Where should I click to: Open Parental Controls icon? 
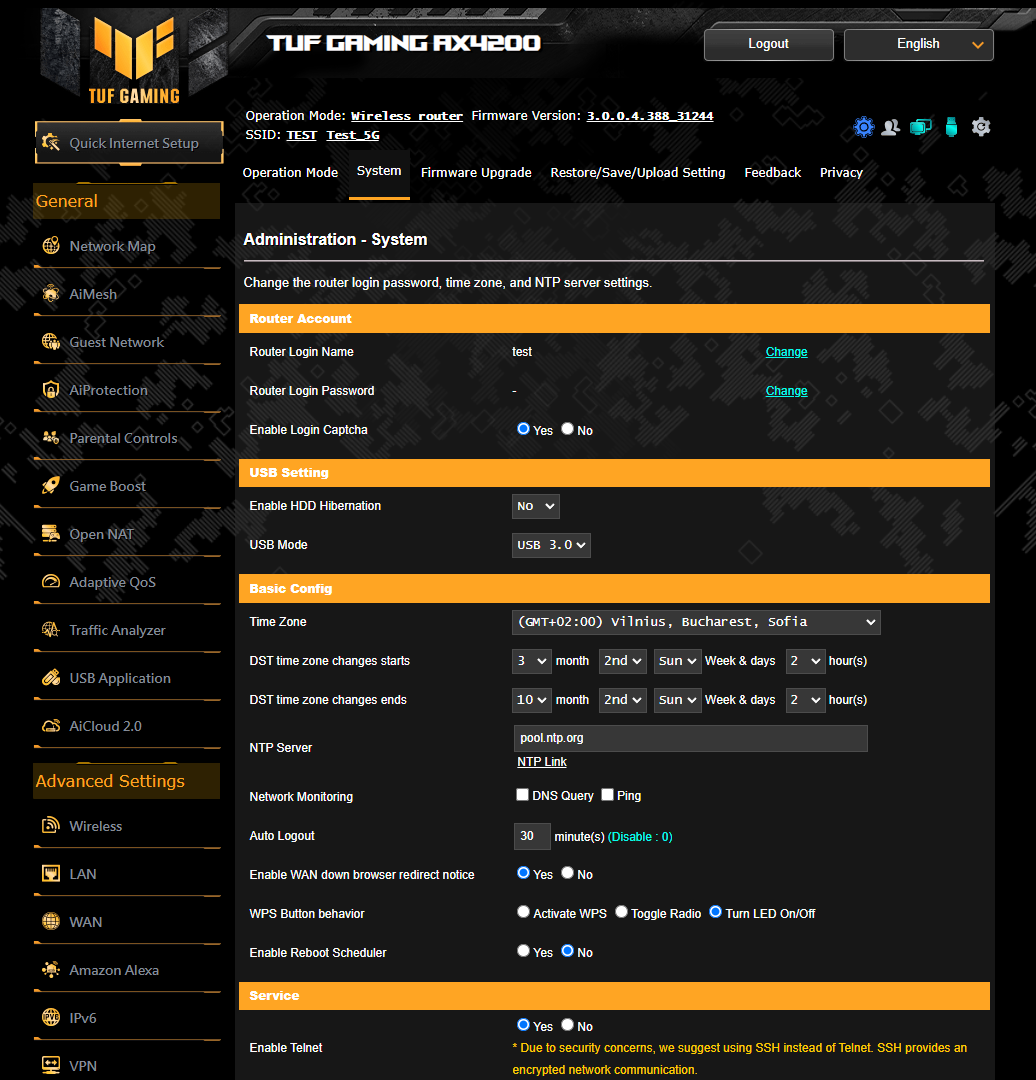51,438
